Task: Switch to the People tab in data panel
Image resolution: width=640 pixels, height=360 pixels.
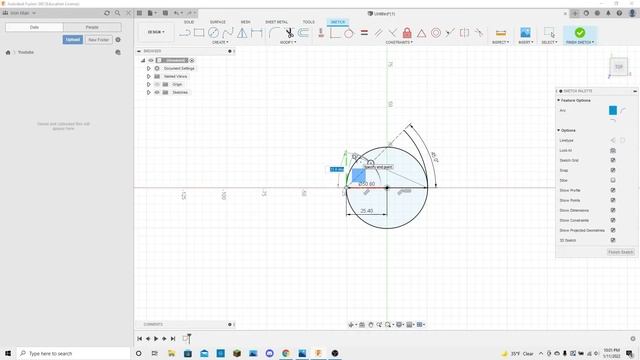Action: [x=92, y=27]
